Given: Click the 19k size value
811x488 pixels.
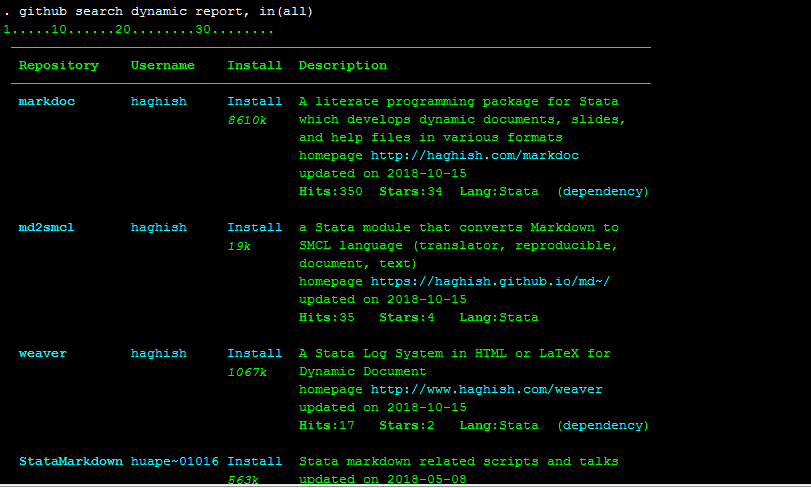Looking at the screenshot, I should coord(239,246).
